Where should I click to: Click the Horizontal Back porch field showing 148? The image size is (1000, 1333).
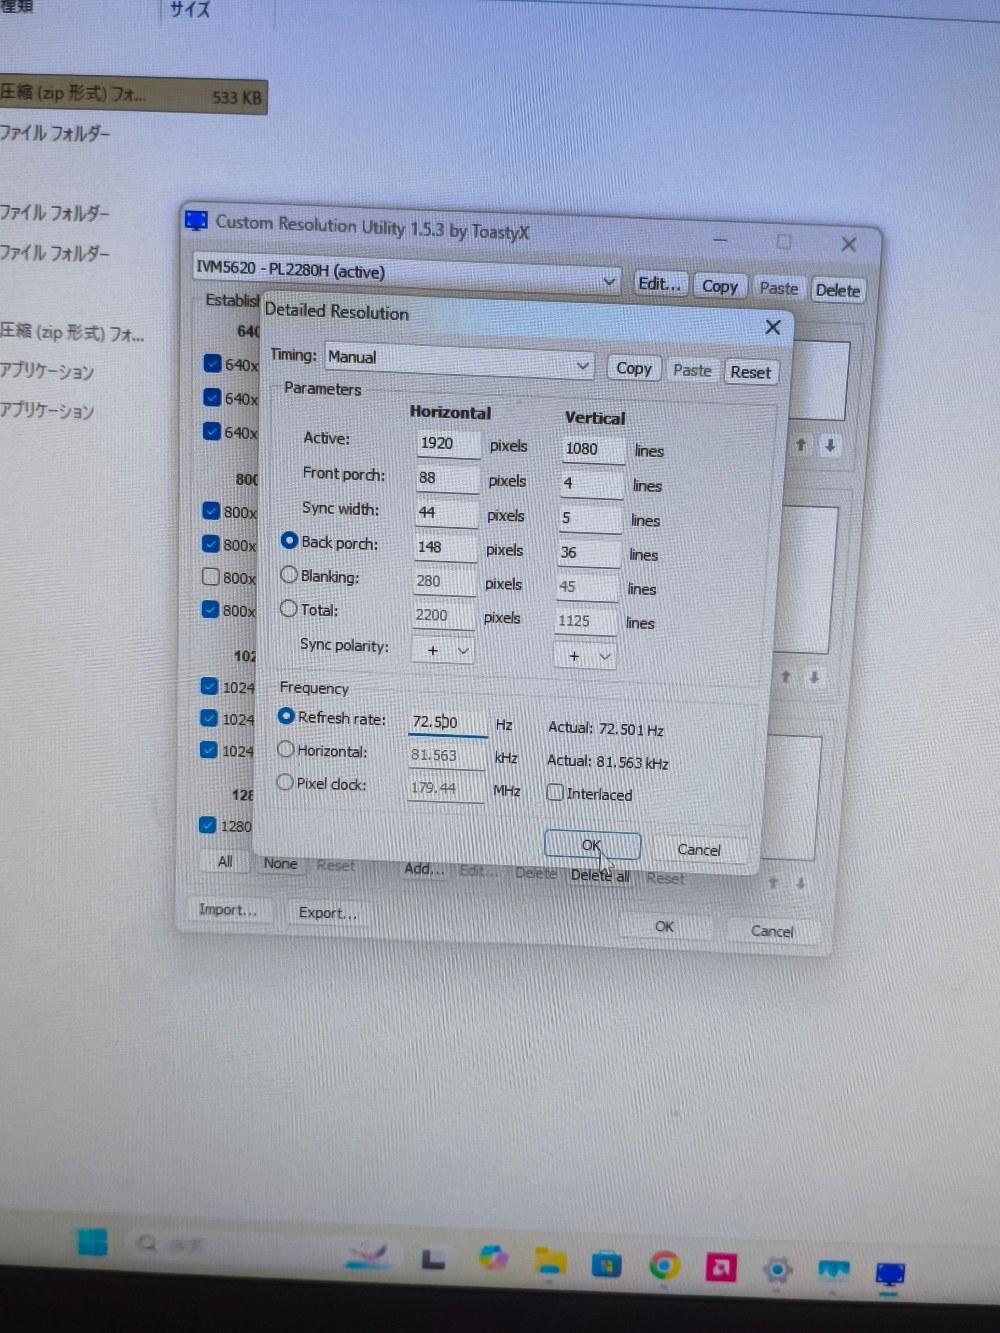445,547
